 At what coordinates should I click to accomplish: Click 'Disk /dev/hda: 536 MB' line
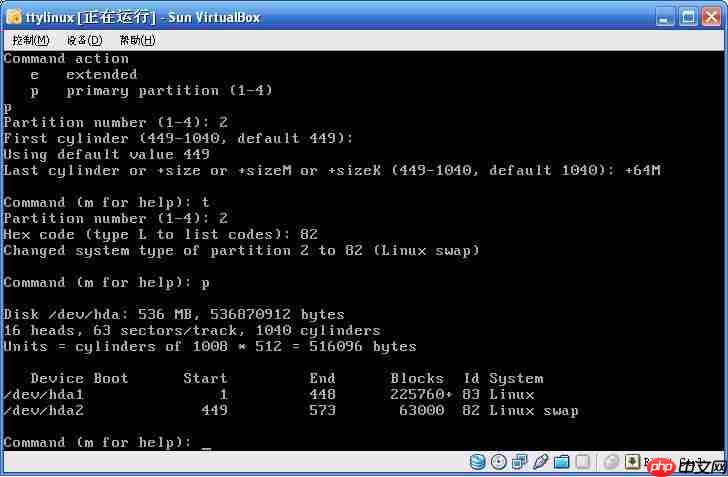pos(174,314)
